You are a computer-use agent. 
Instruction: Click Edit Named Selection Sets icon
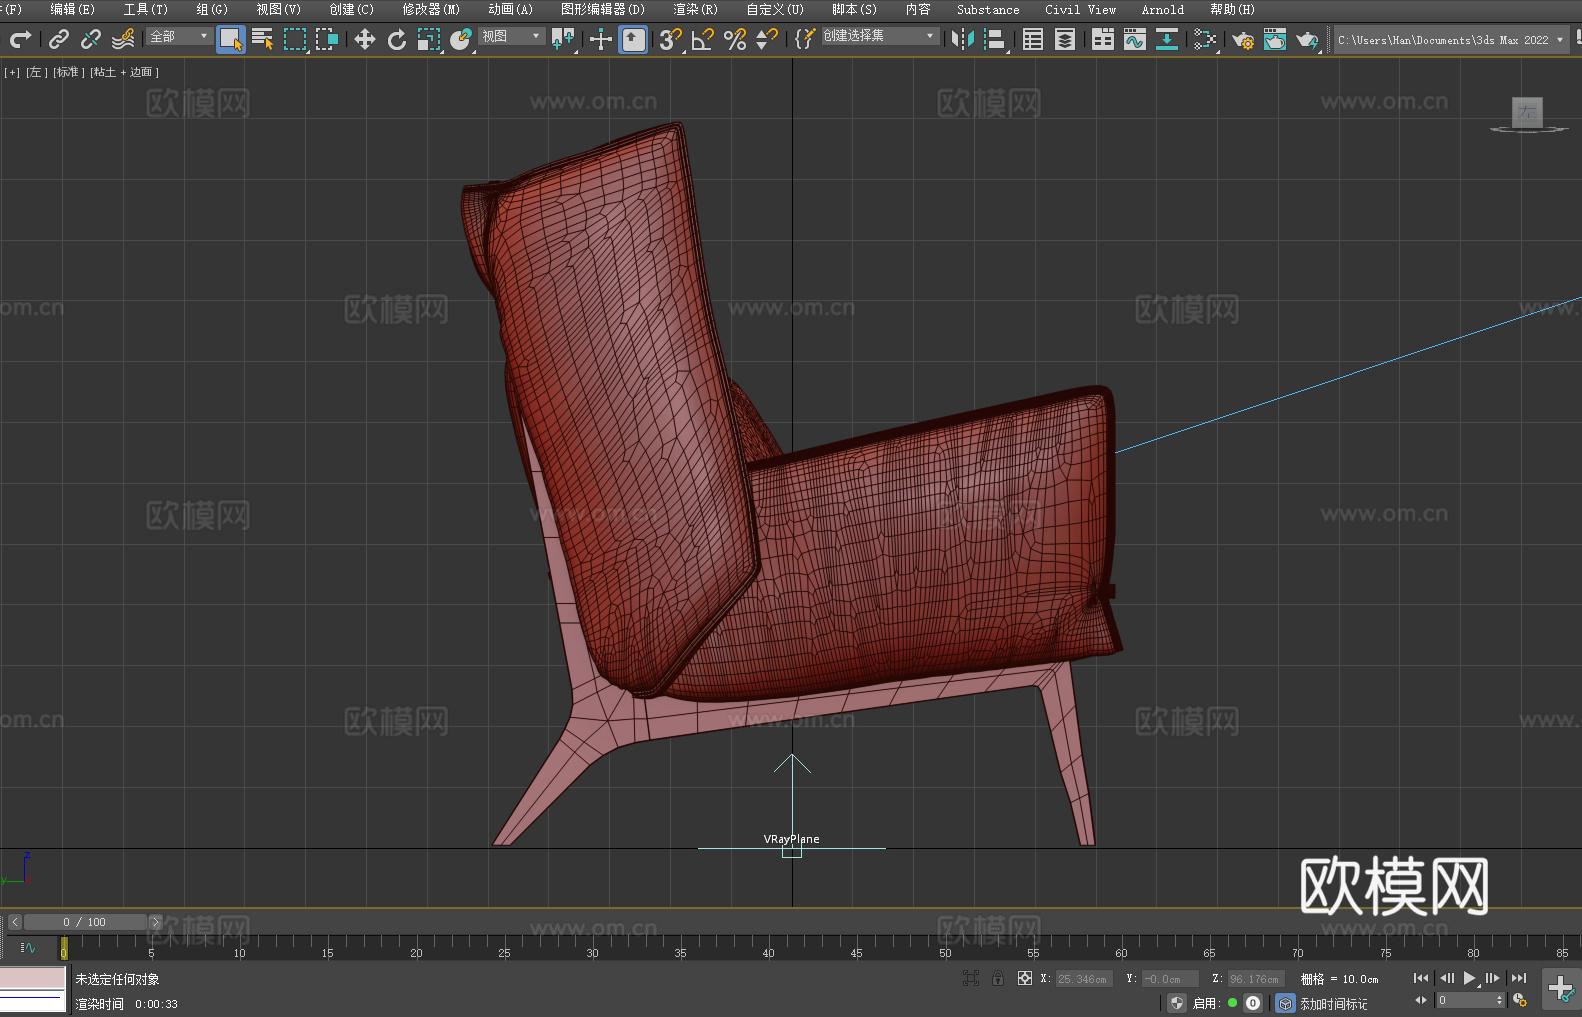click(805, 39)
